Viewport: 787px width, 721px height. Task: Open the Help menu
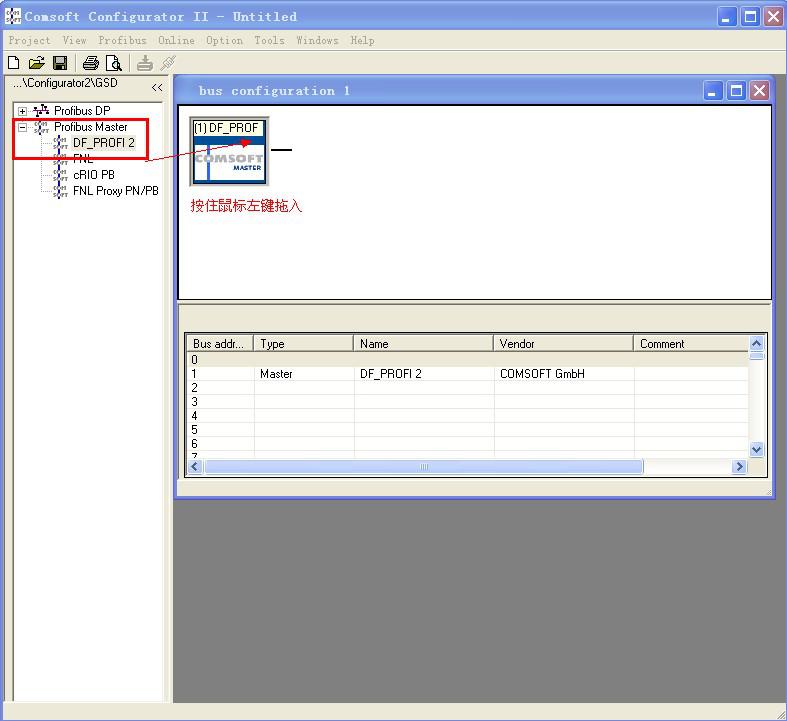pos(362,40)
